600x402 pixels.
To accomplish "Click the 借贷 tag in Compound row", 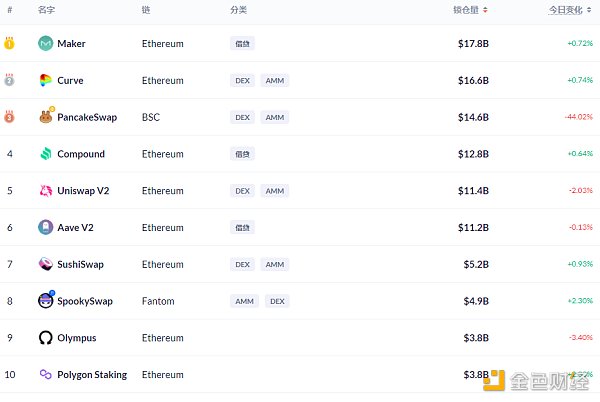I will [x=242, y=154].
